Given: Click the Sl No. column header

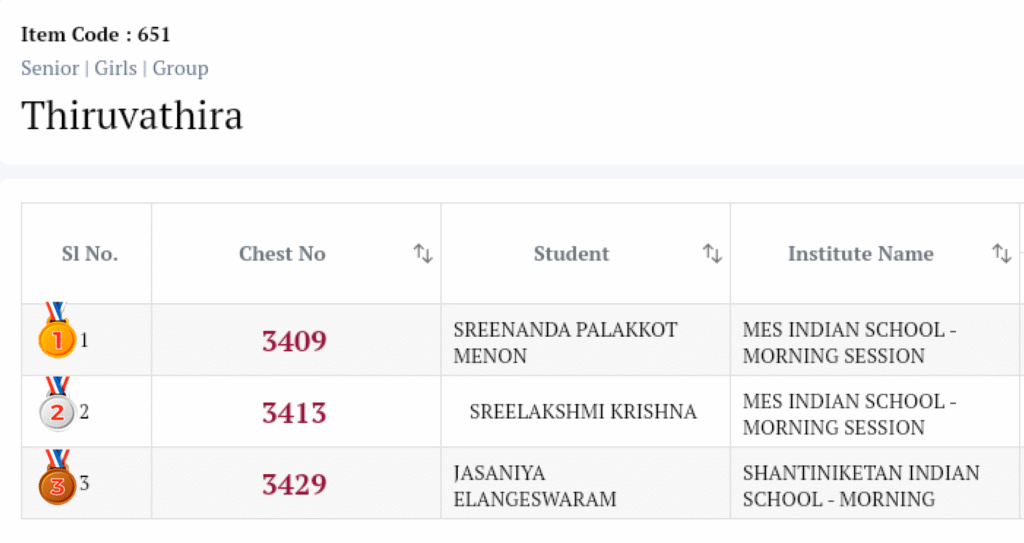Looking at the screenshot, I should tap(90, 254).
